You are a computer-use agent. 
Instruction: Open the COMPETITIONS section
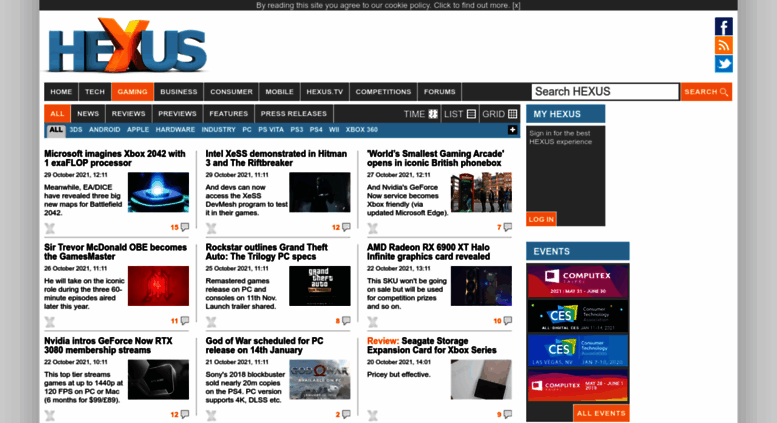384,92
